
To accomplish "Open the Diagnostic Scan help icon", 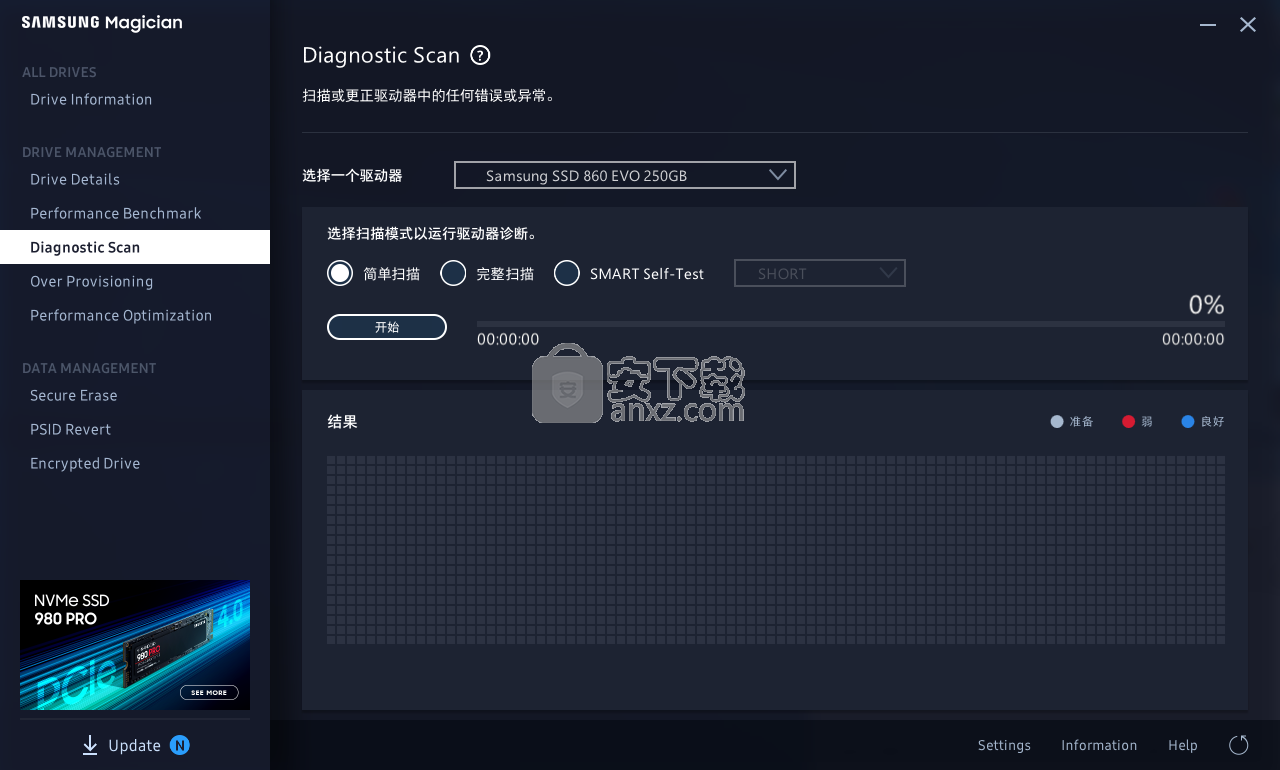I will click(480, 55).
